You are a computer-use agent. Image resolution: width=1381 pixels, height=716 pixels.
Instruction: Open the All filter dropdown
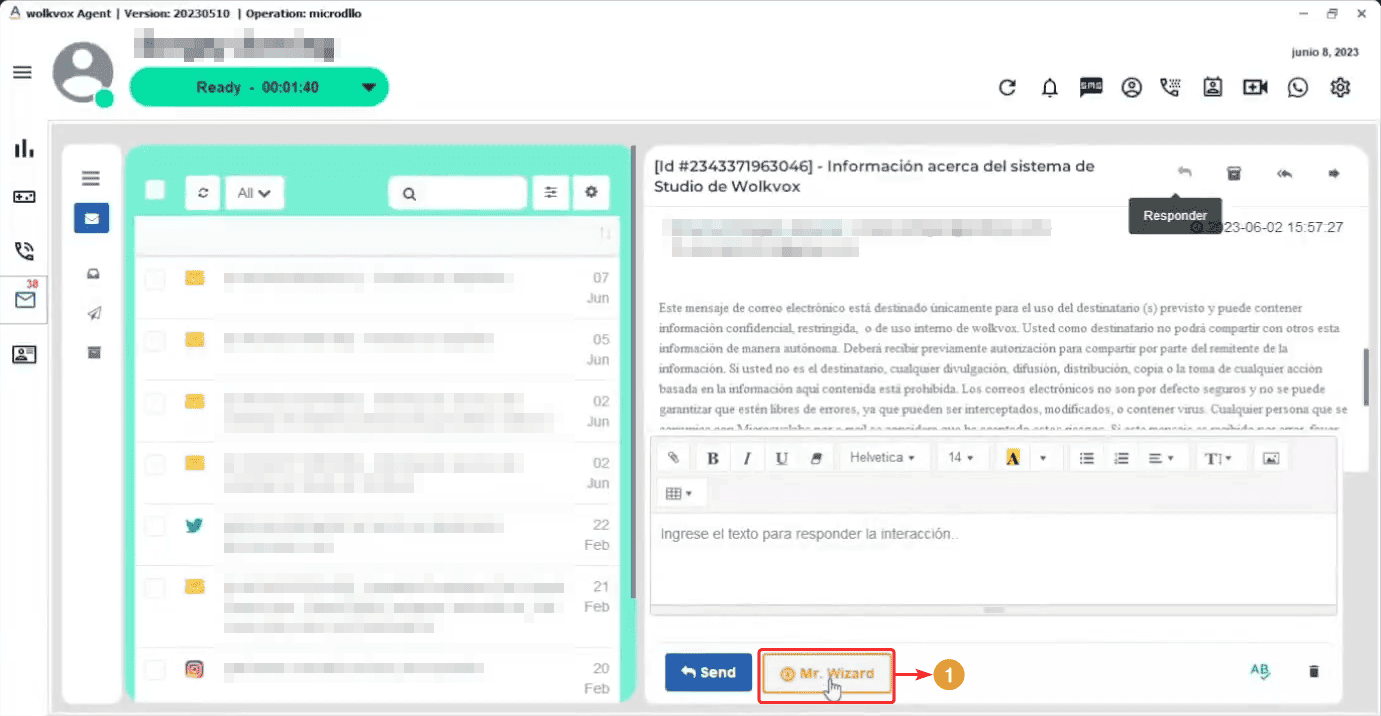(x=255, y=193)
